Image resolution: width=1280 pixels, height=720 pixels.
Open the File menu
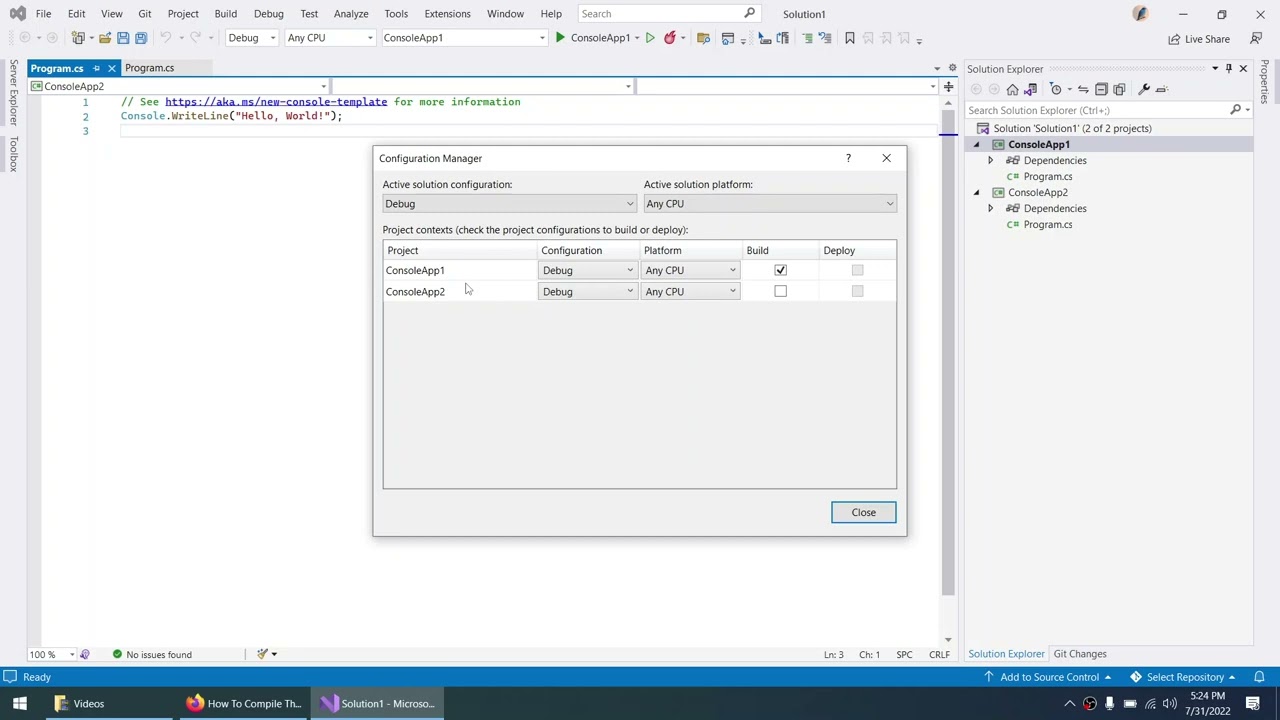43,14
